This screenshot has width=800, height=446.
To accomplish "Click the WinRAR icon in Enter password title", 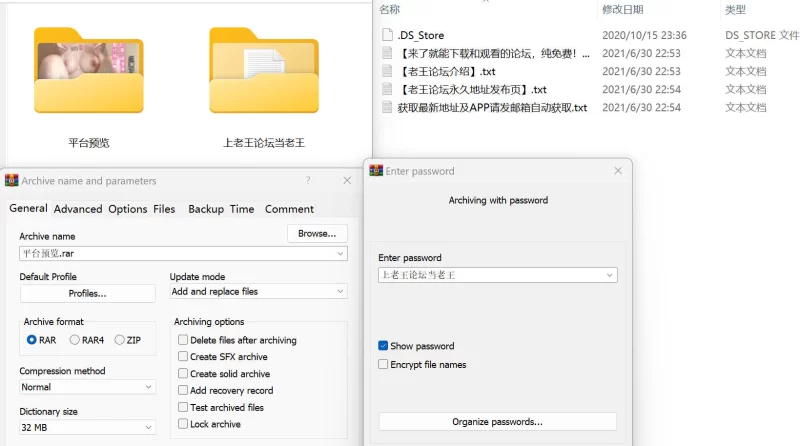I will pos(376,171).
